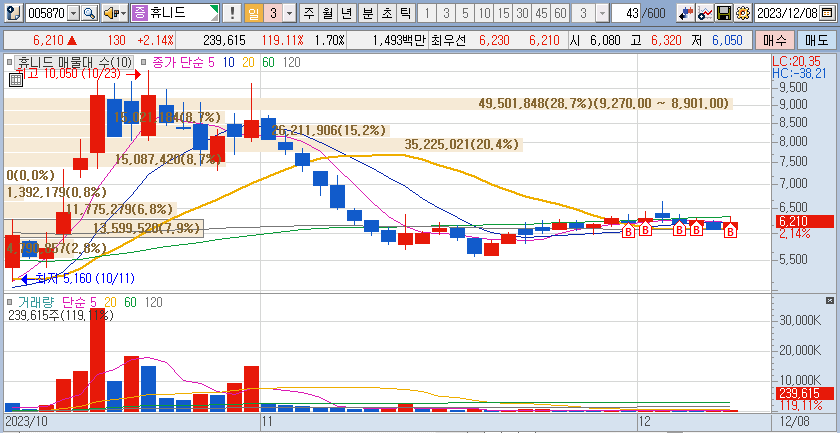Click the pink 3 period button

click(273, 13)
